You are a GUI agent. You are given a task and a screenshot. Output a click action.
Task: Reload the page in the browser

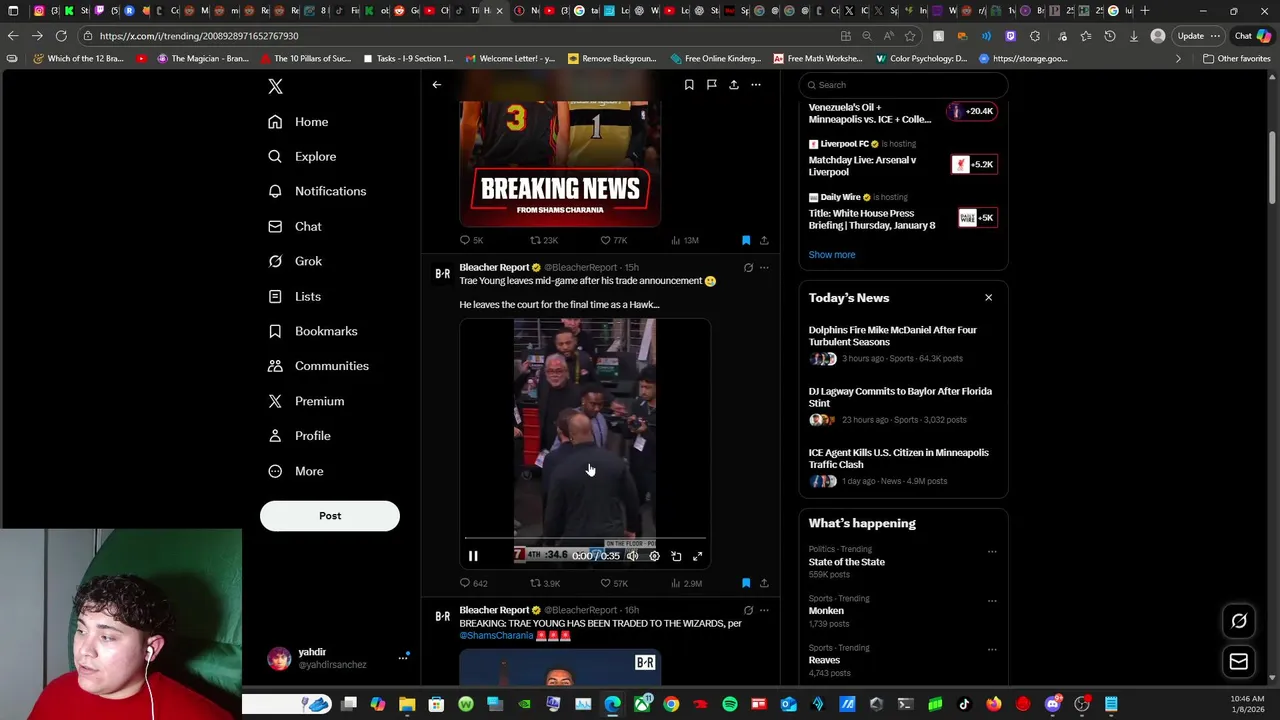(61, 36)
